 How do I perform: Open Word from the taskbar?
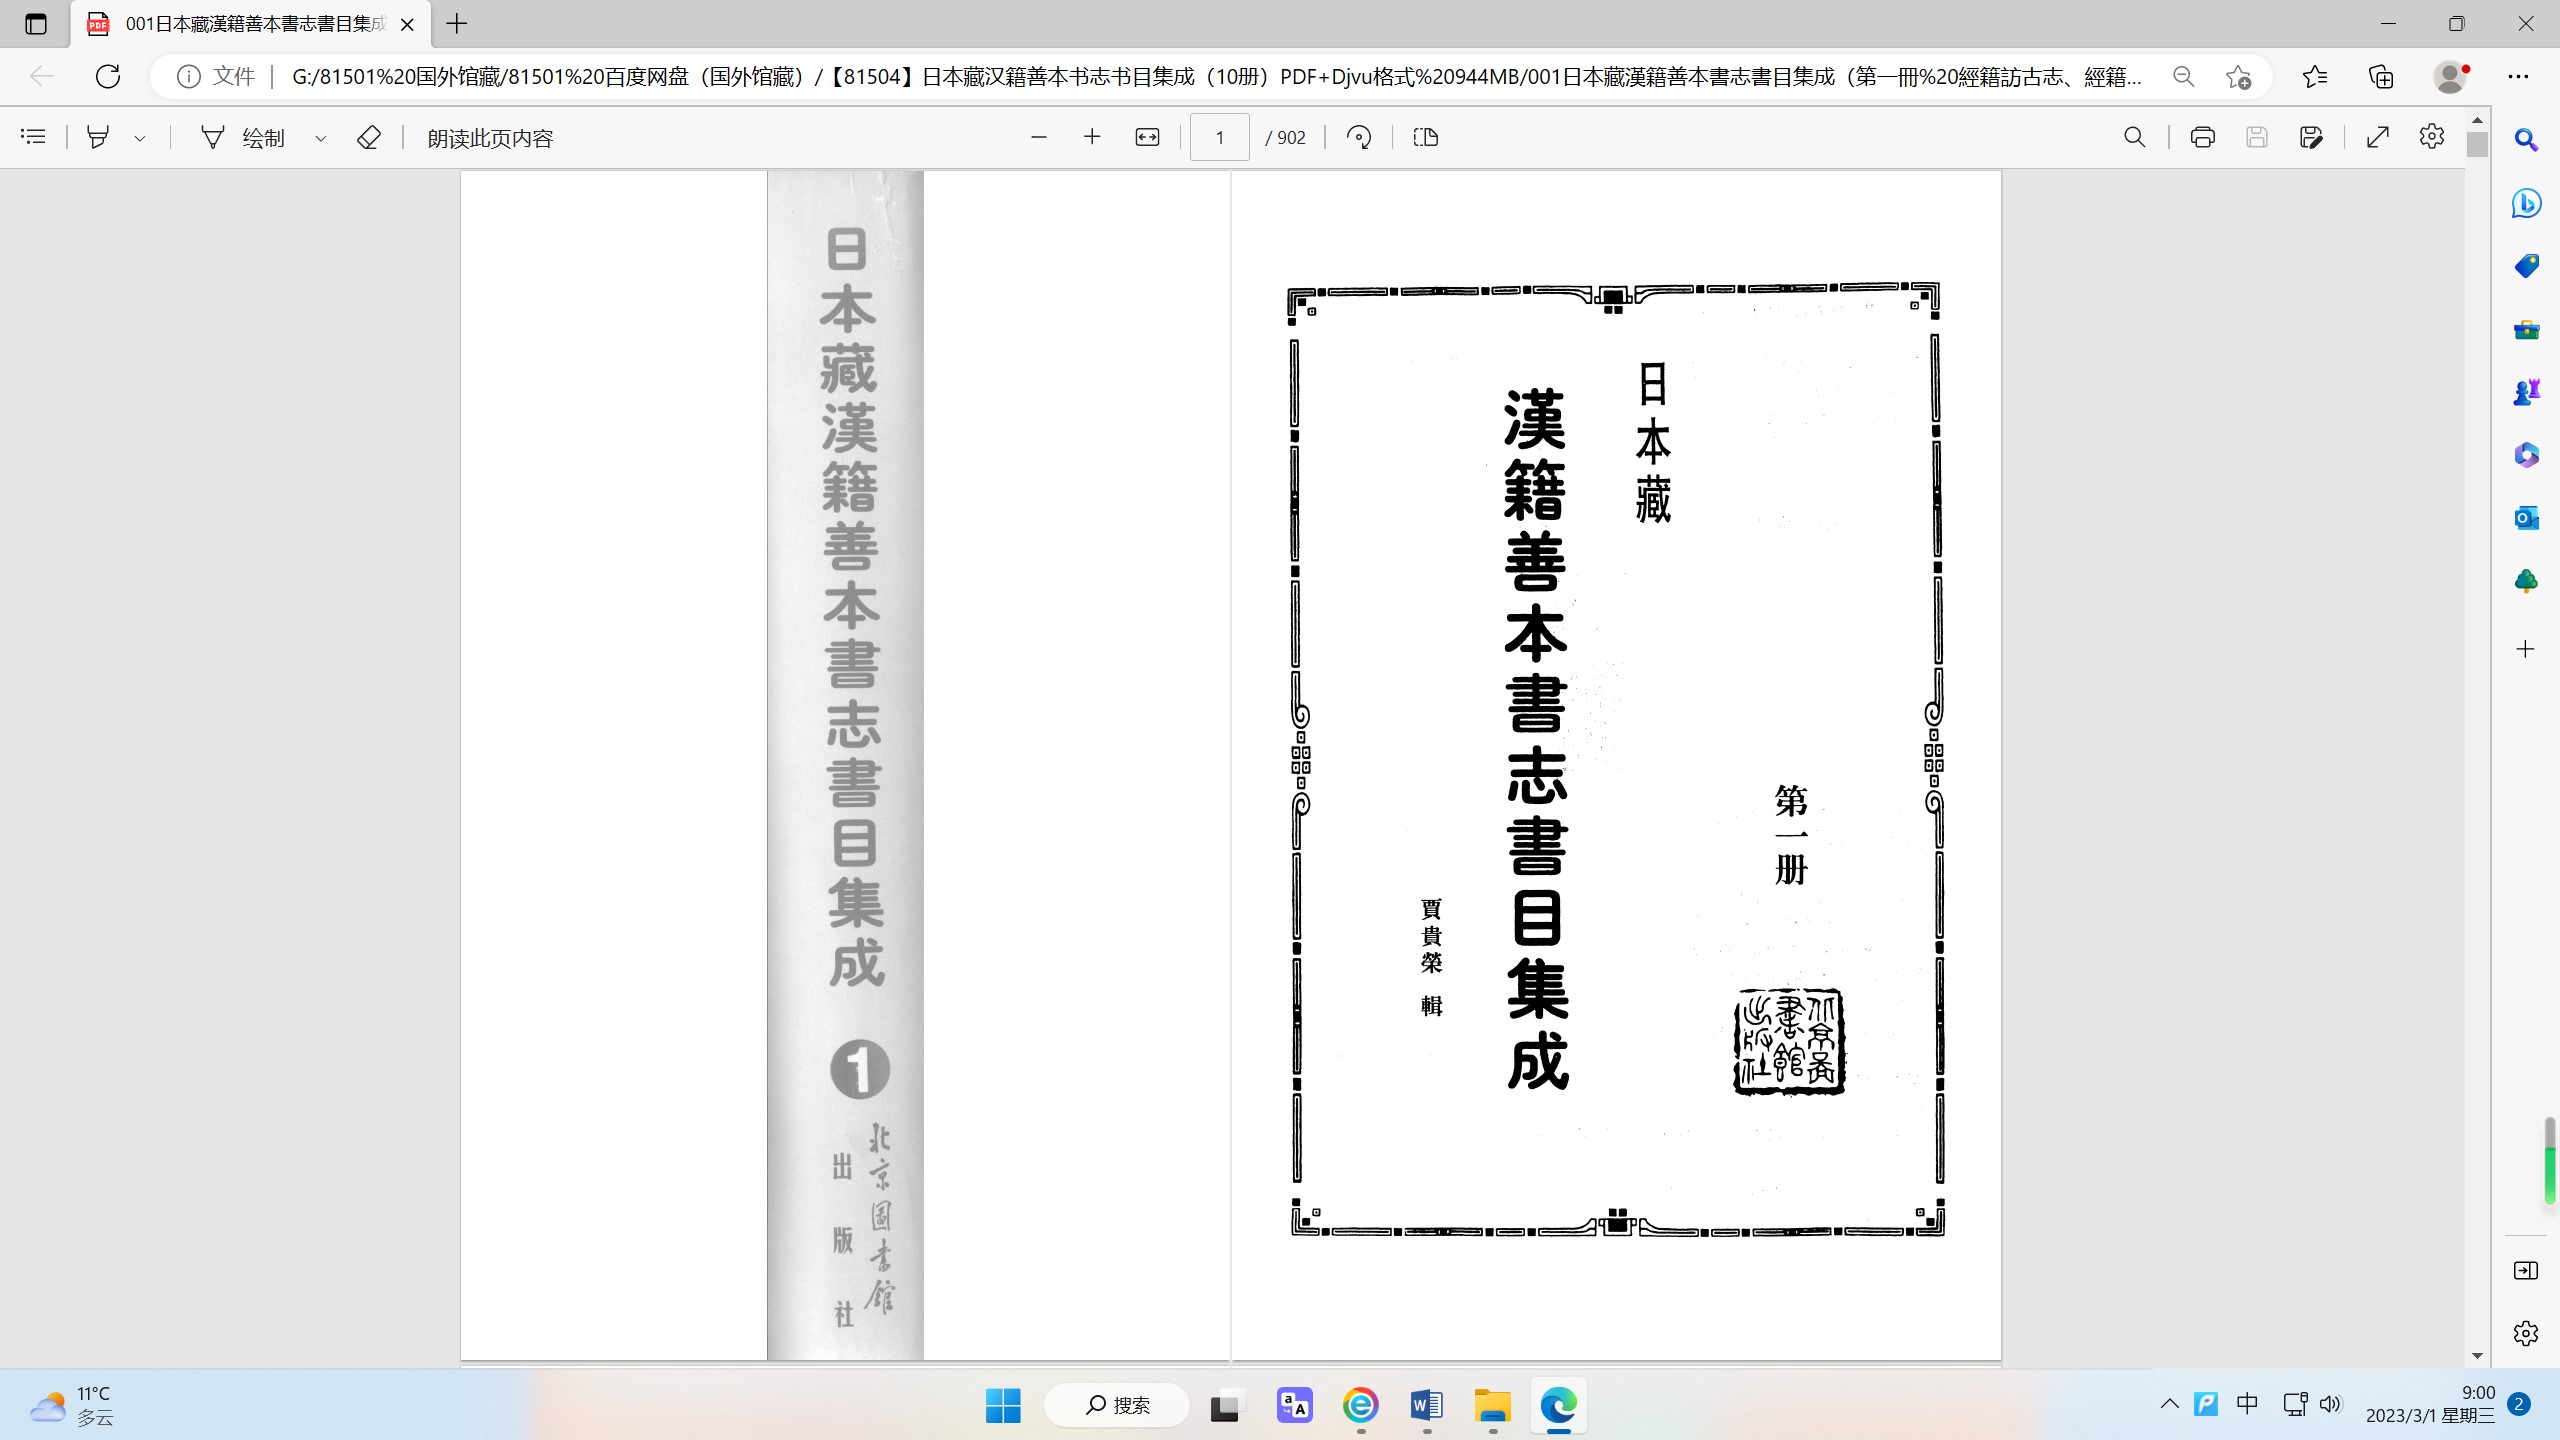1427,1405
